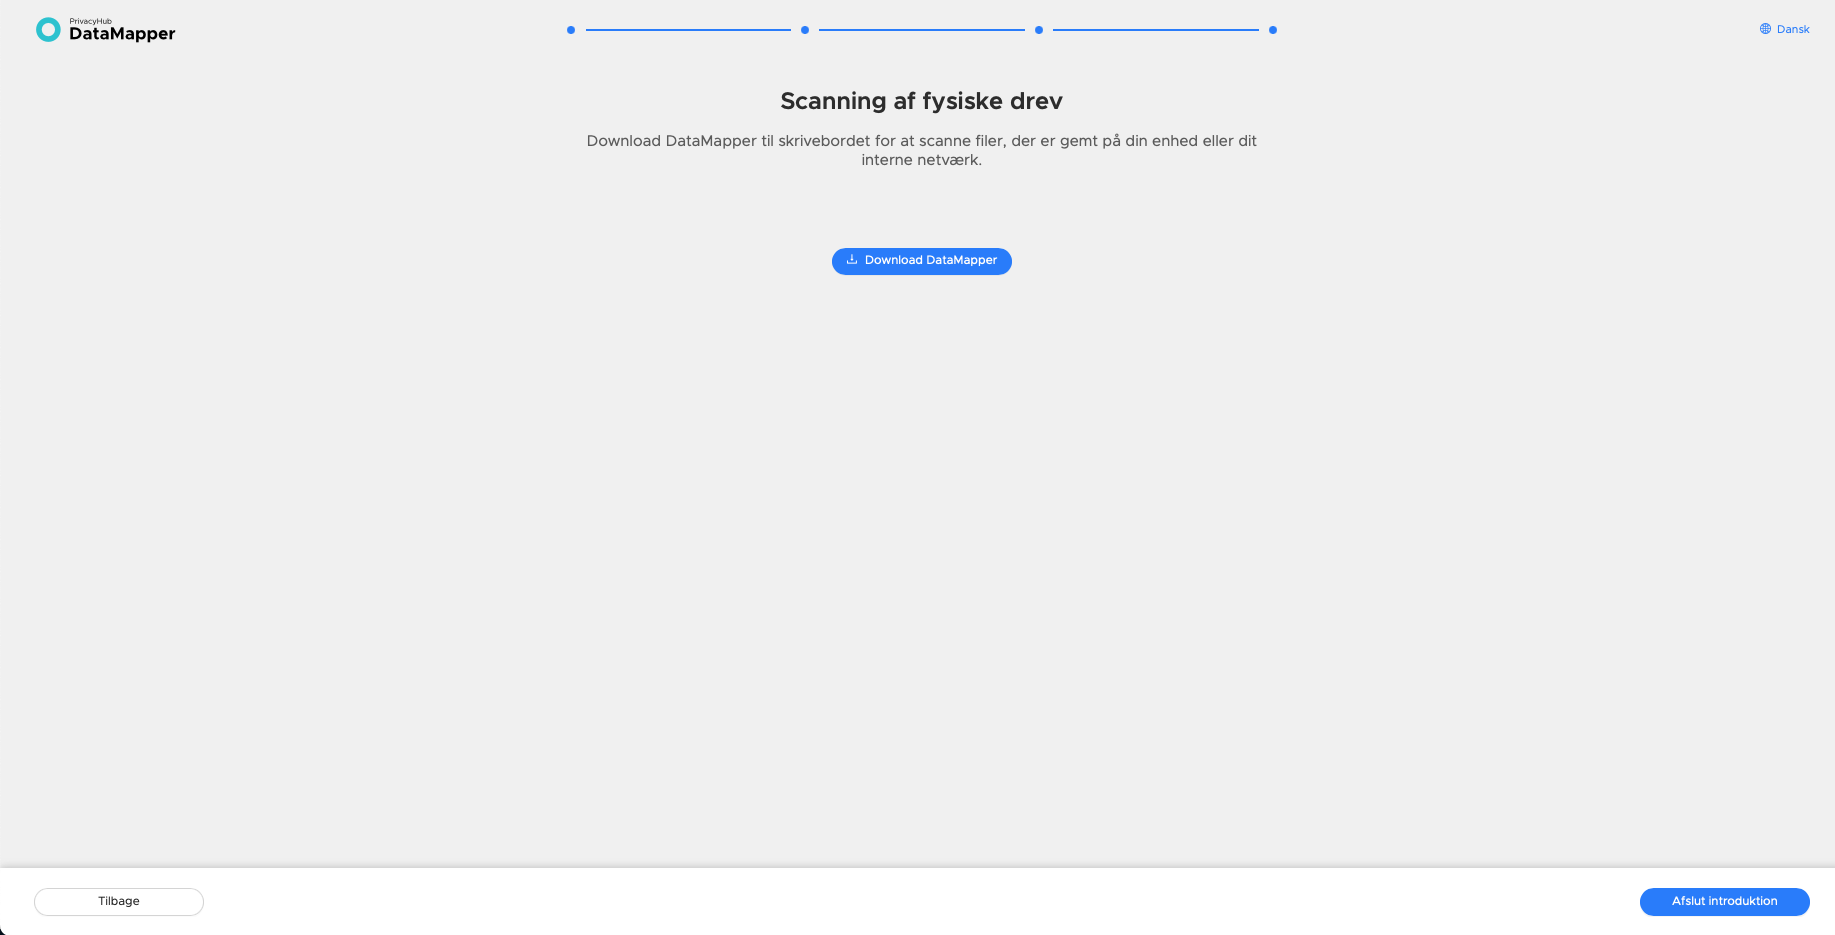Click the teal DataMapper logo circle
1835x935 pixels.
[x=48, y=30]
